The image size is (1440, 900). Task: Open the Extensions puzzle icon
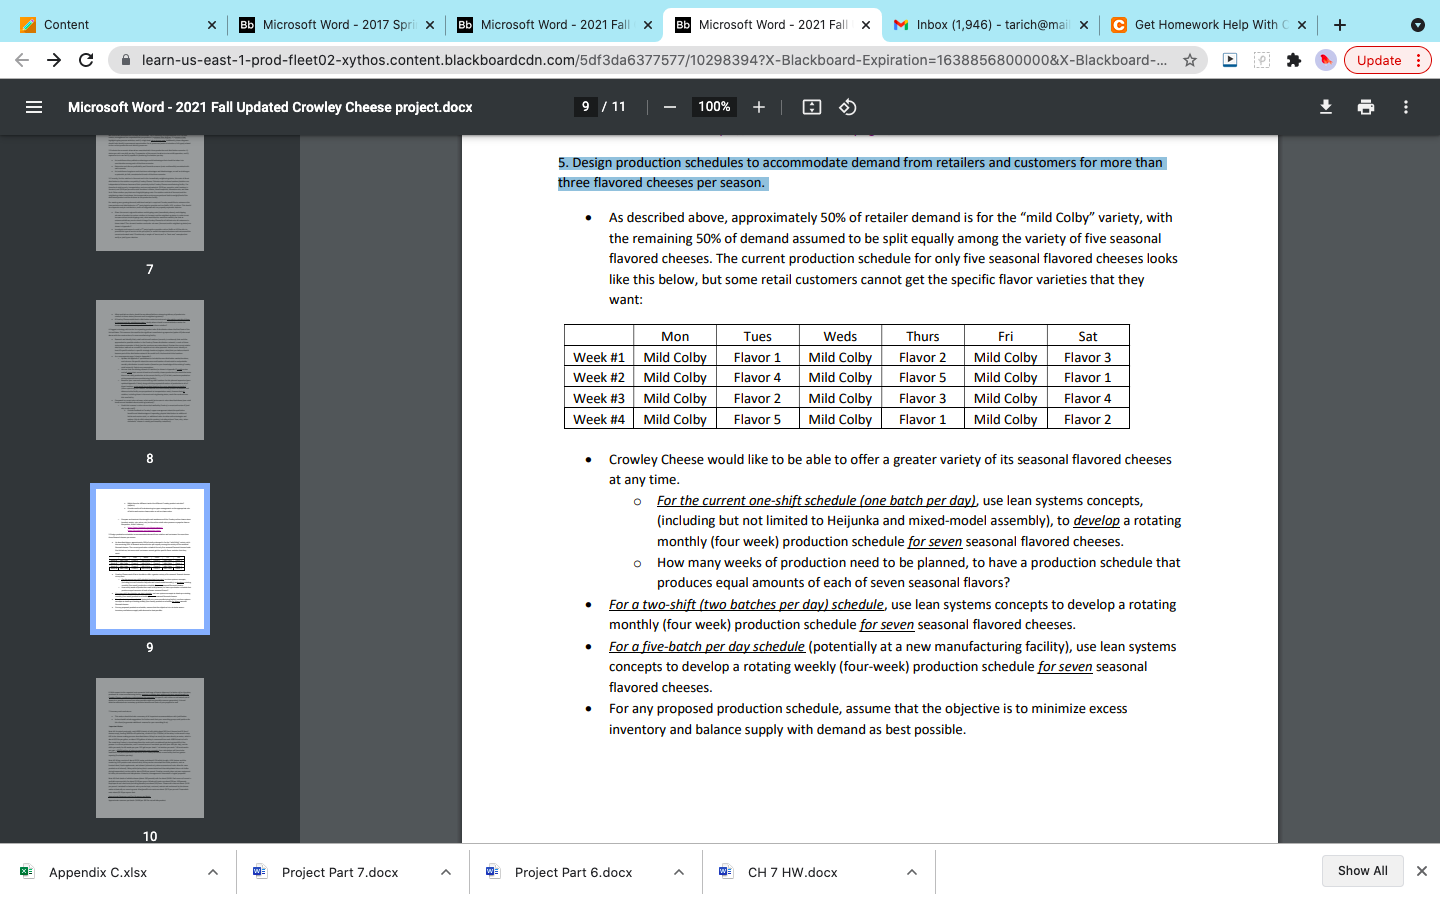click(x=1294, y=60)
